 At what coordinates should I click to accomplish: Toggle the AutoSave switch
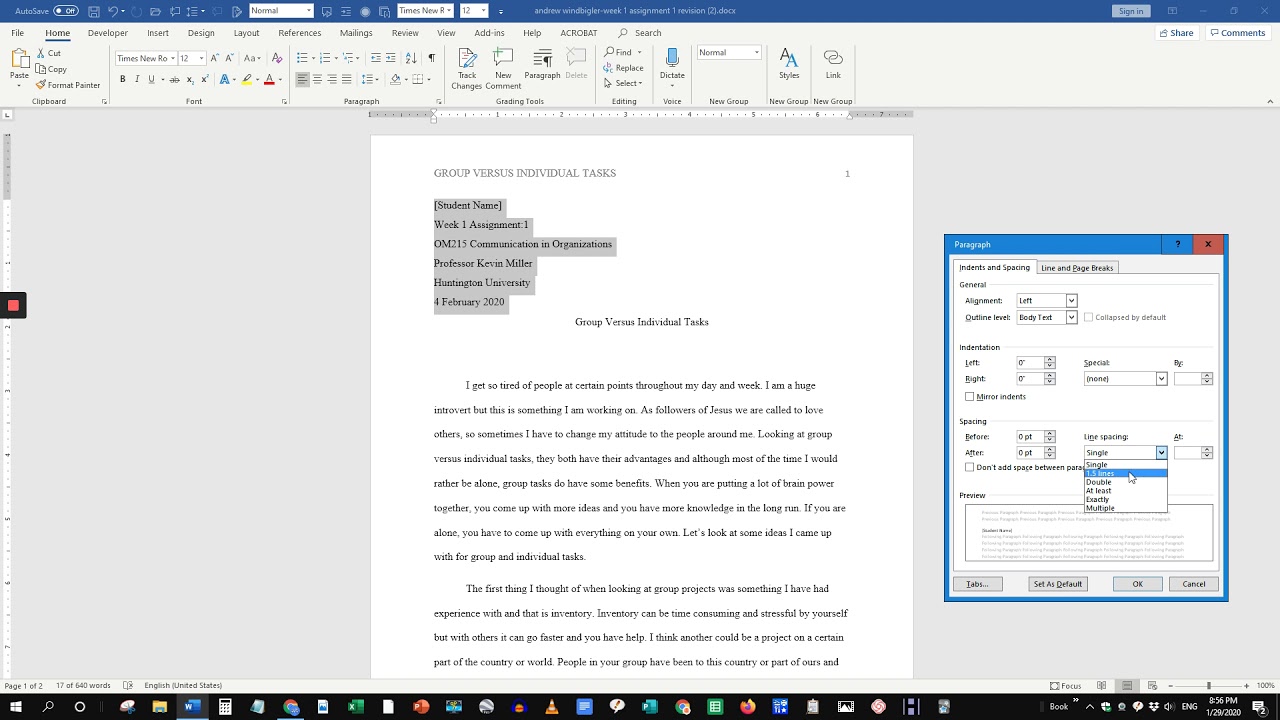(x=66, y=11)
